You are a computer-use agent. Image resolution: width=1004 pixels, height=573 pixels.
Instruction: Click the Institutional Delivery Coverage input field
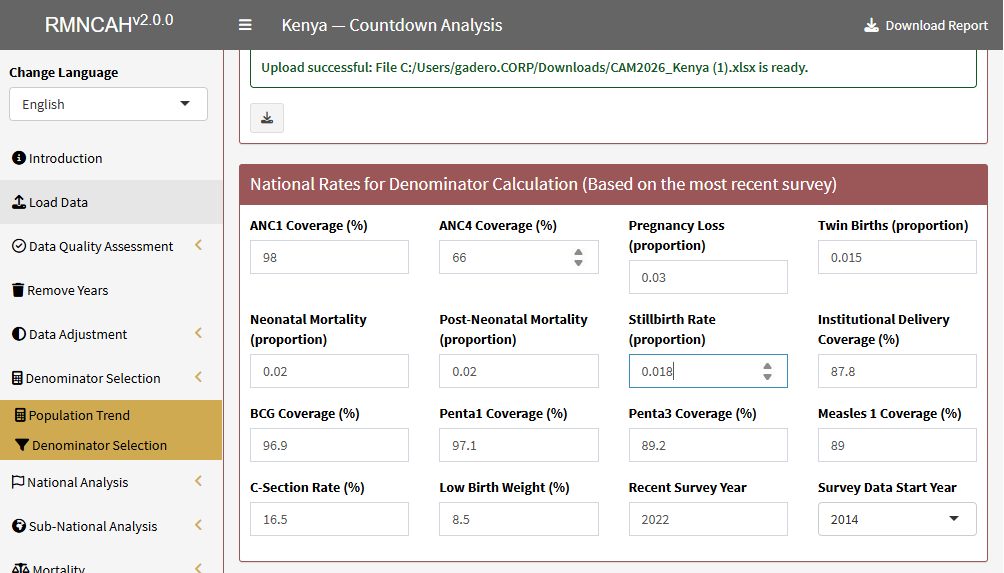pyautogui.click(x=897, y=371)
